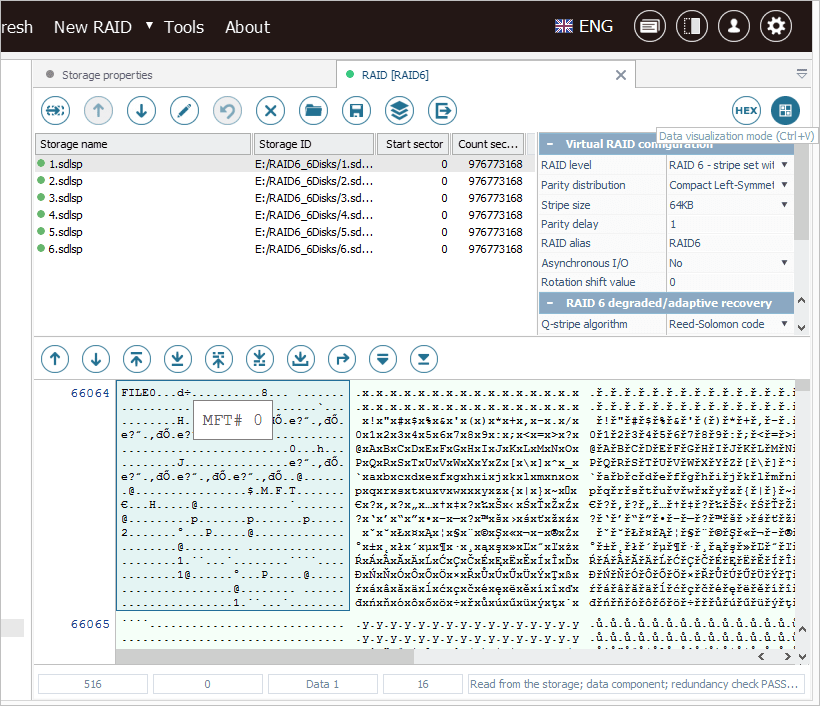The height and width of the screenshot is (706, 820).
Task: Select the 3.sdlsp storage row
Action: coord(65,198)
